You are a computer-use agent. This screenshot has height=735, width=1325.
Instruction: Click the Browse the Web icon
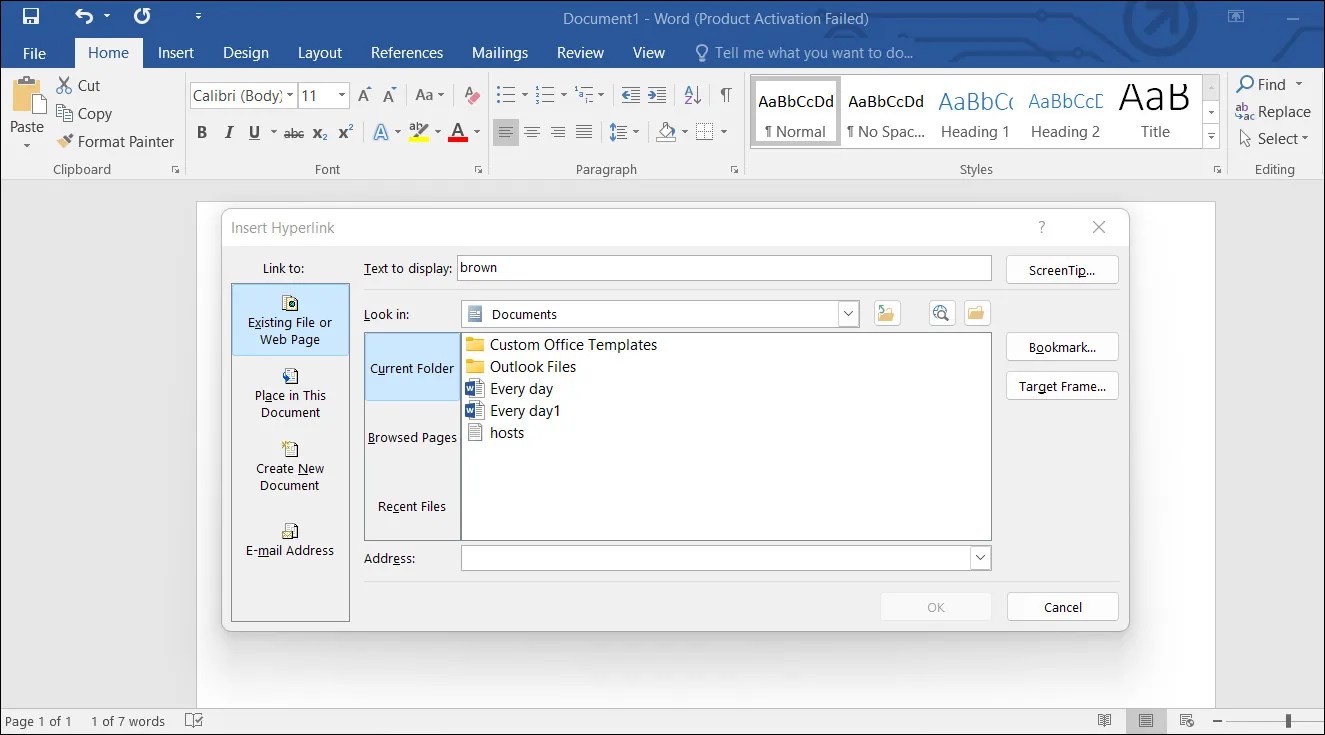tap(941, 313)
